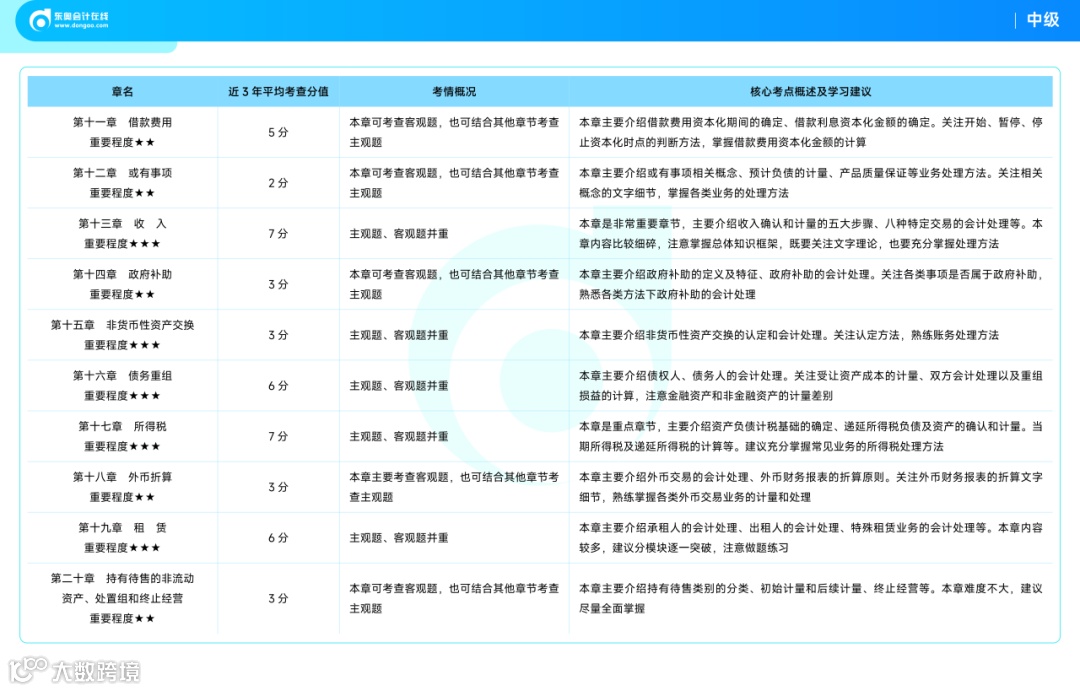Click 第二十章 持有待售的非流动 chapter name
The width and height of the screenshot is (1080, 691).
tap(123, 579)
